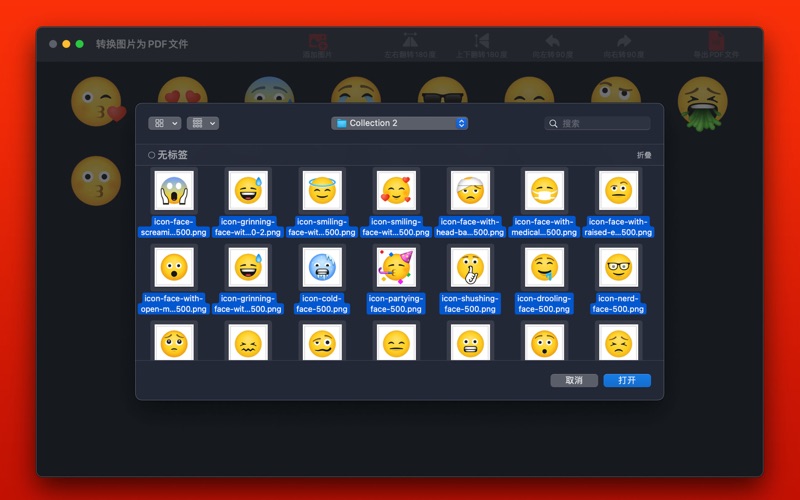Image resolution: width=800 pixels, height=500 pixels.
Task: Pick the drooling face file icon
Action: [544, 267]
